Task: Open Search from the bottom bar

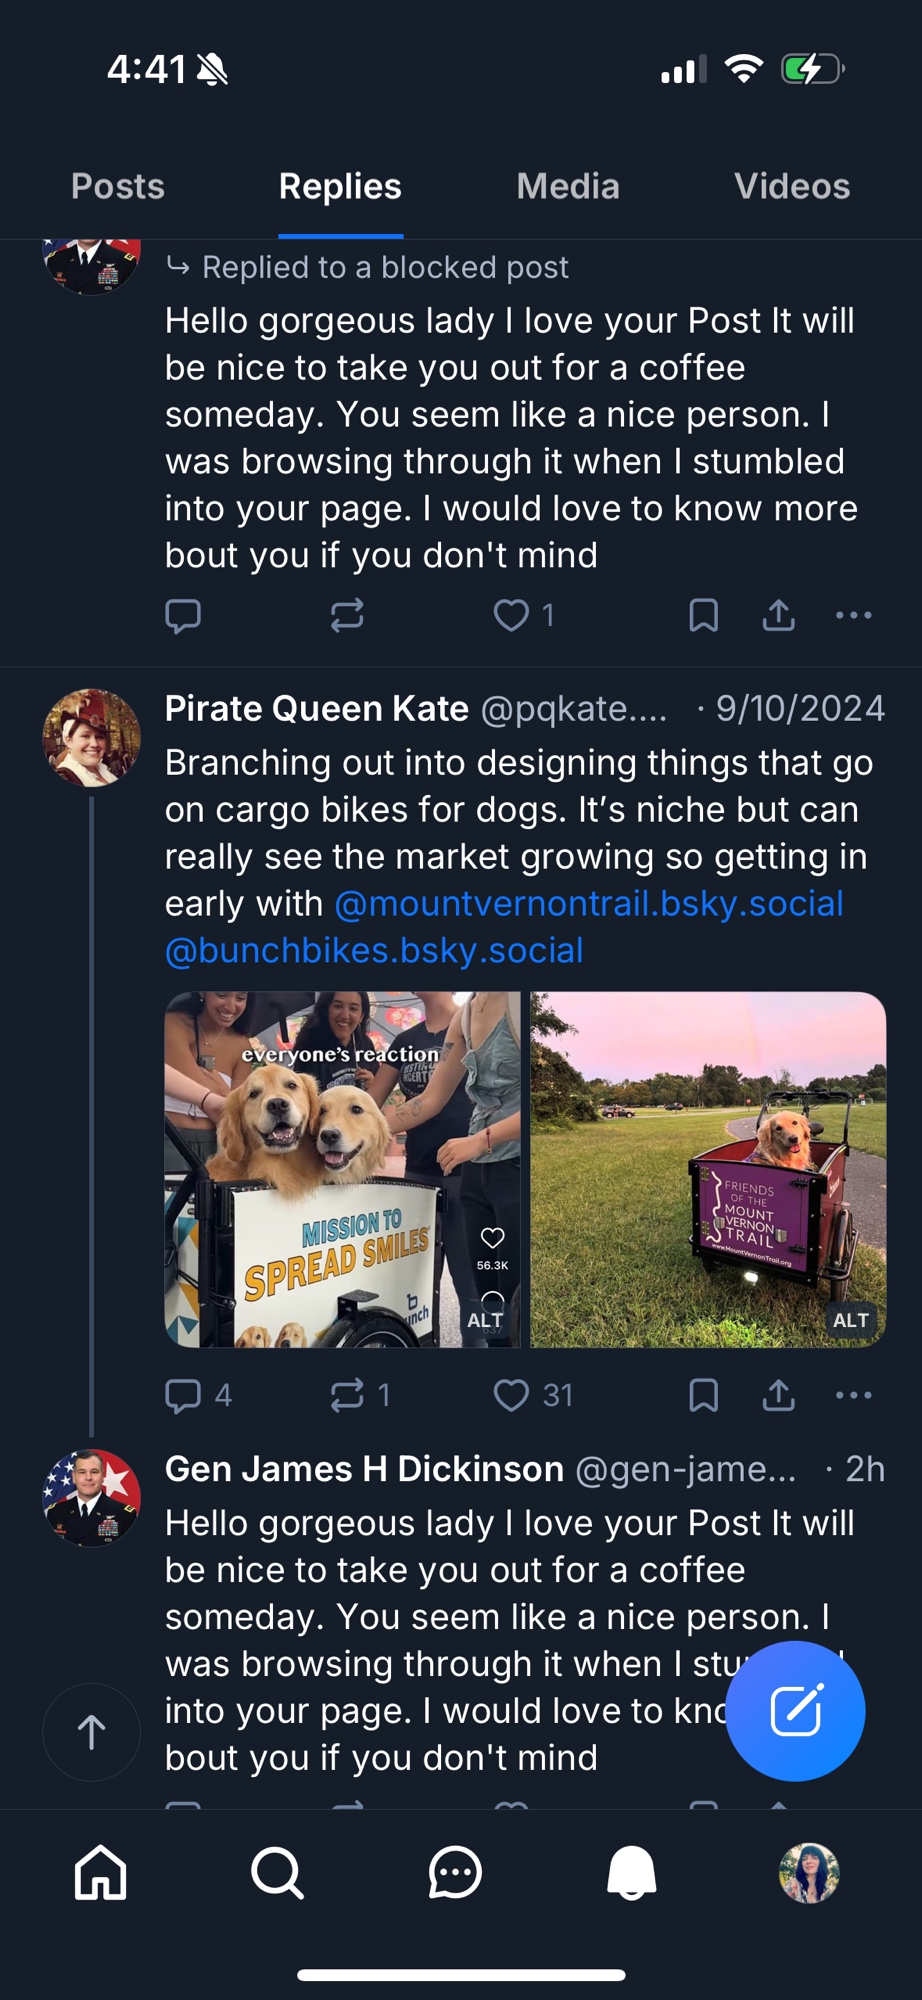Action: [277, 1872]
